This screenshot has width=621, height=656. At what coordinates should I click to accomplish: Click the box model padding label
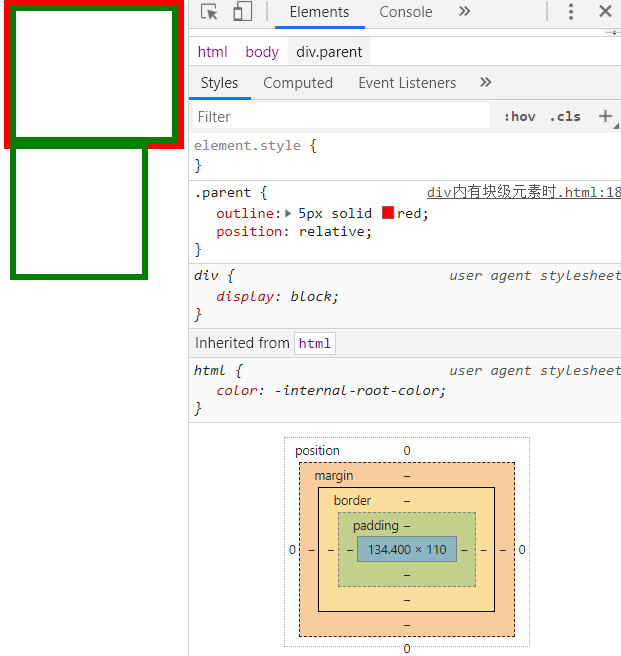375,525
